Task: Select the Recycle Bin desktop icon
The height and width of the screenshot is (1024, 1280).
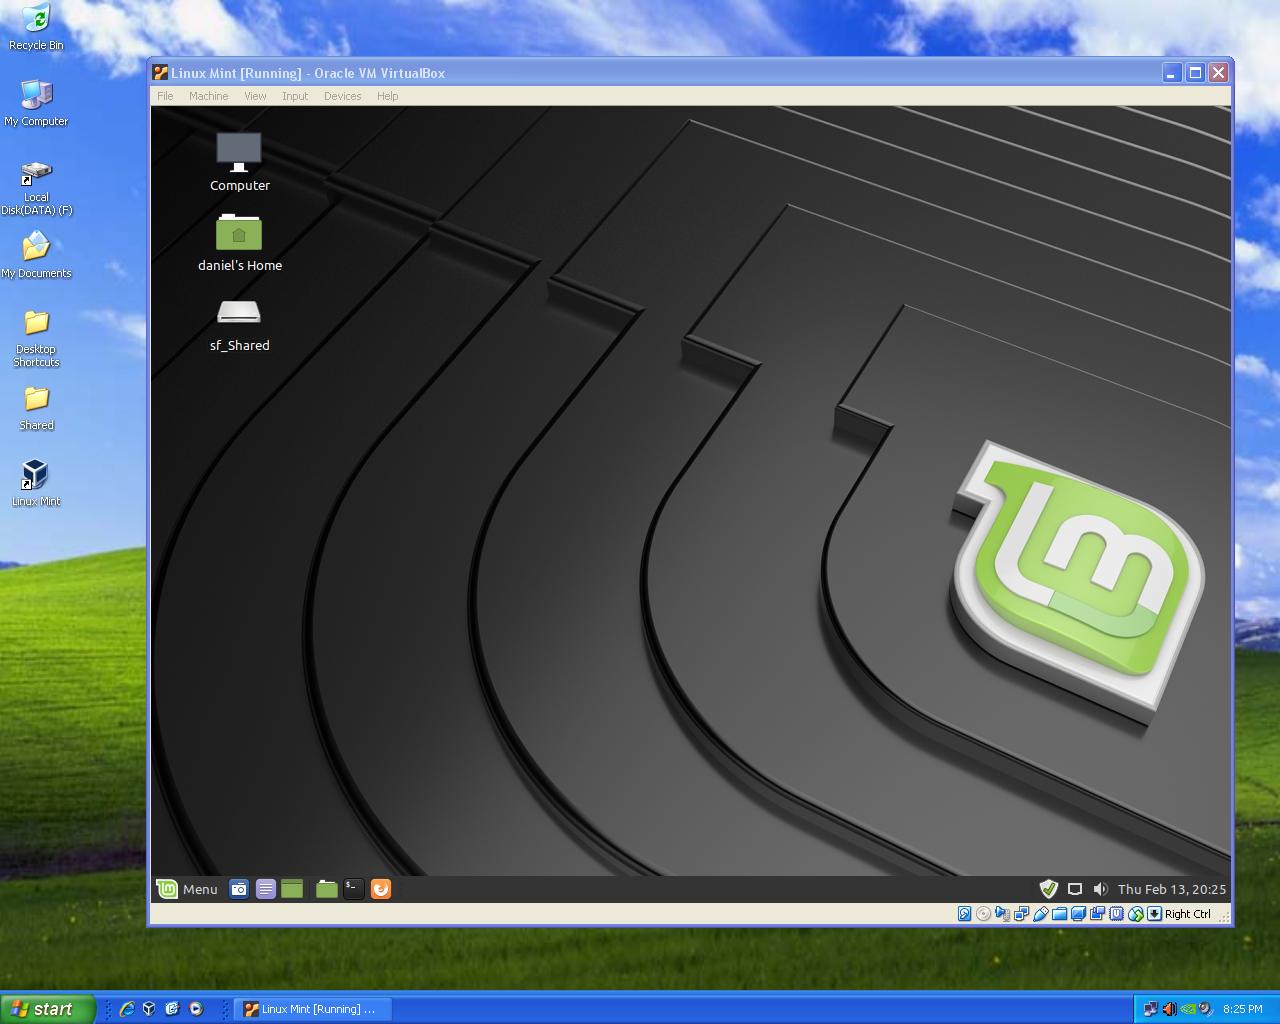Action: [36, 27]
